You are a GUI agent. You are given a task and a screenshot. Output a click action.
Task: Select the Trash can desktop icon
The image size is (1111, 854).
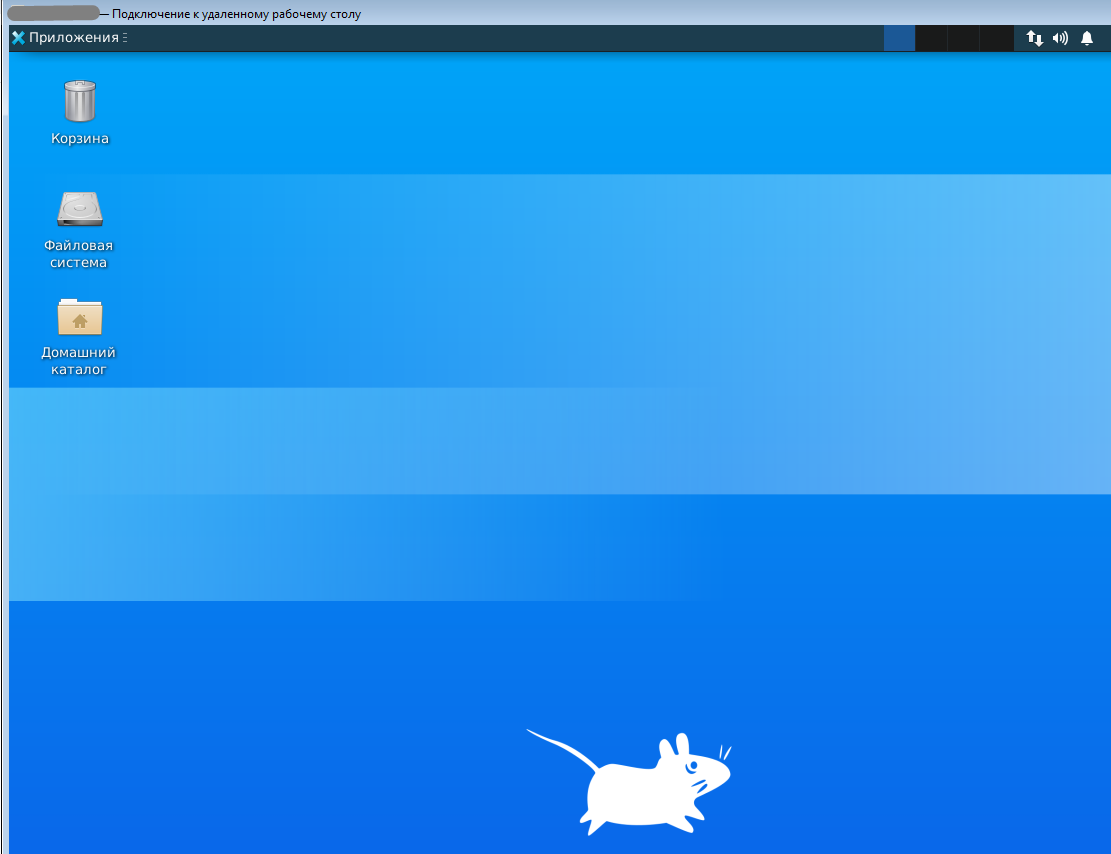click(80, 101)
